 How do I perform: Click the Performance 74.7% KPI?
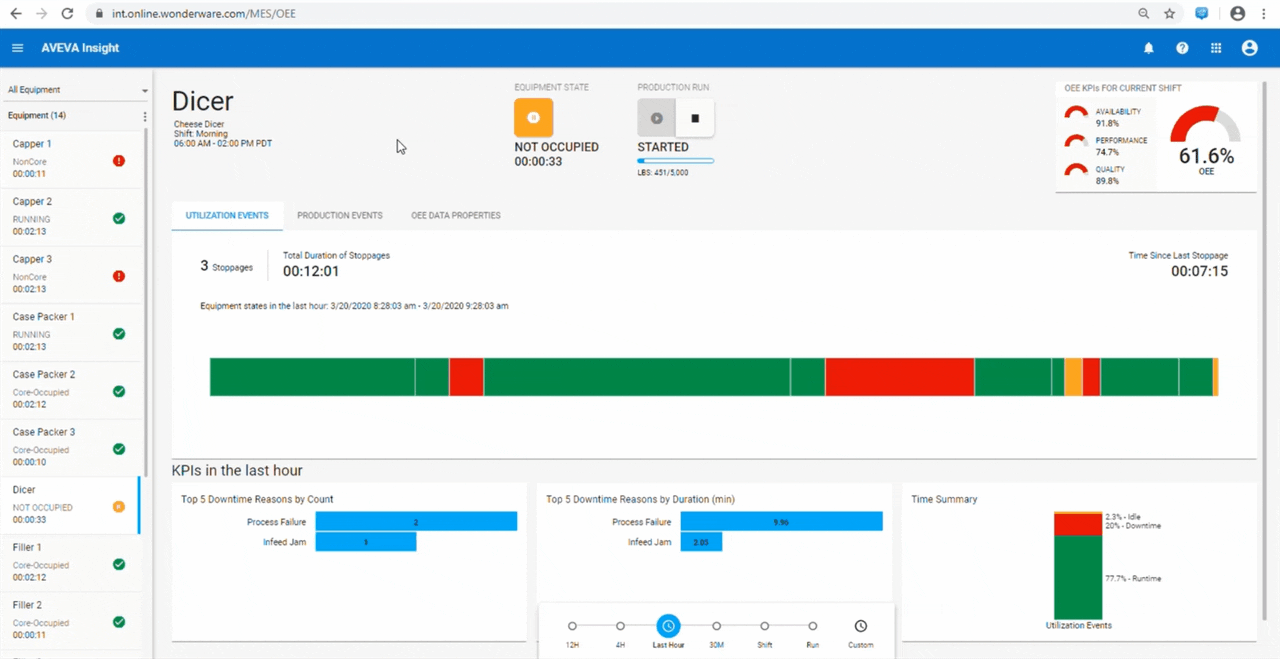tap(1106, 146)
